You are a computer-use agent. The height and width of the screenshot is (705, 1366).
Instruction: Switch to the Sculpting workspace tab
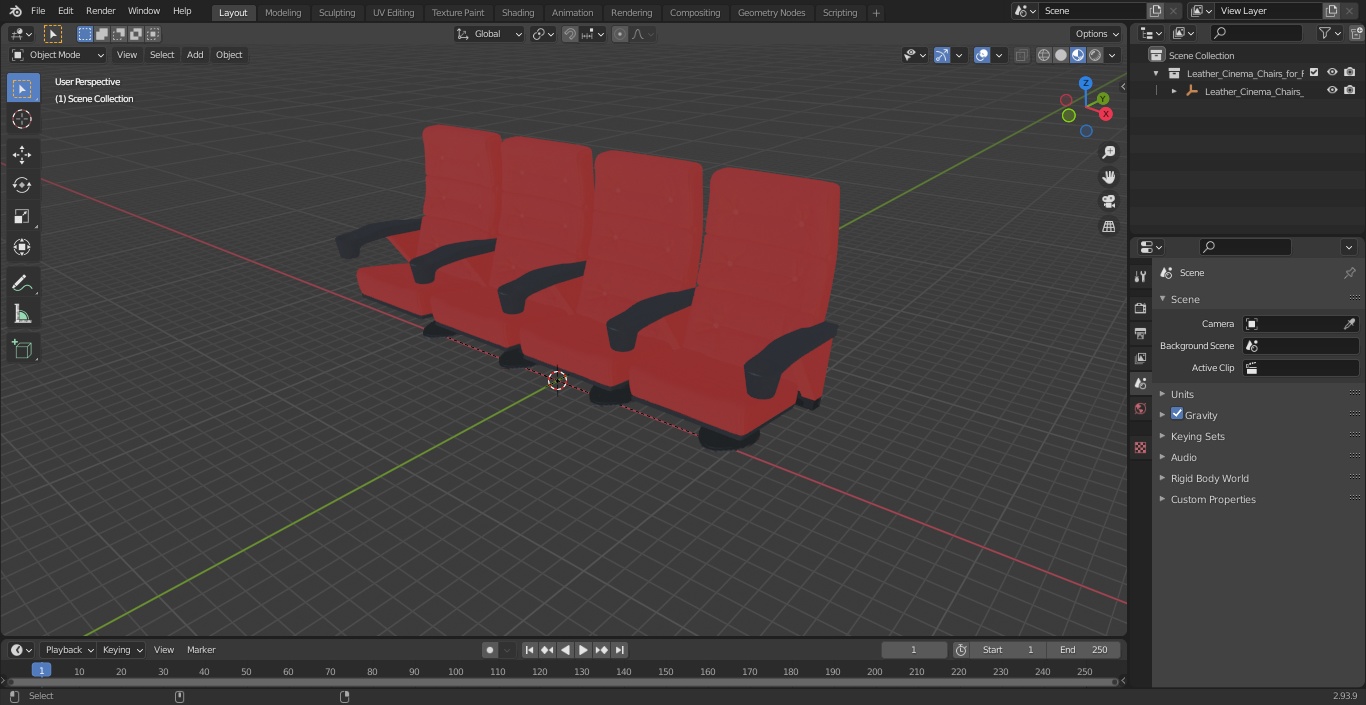tap(337, 12)
